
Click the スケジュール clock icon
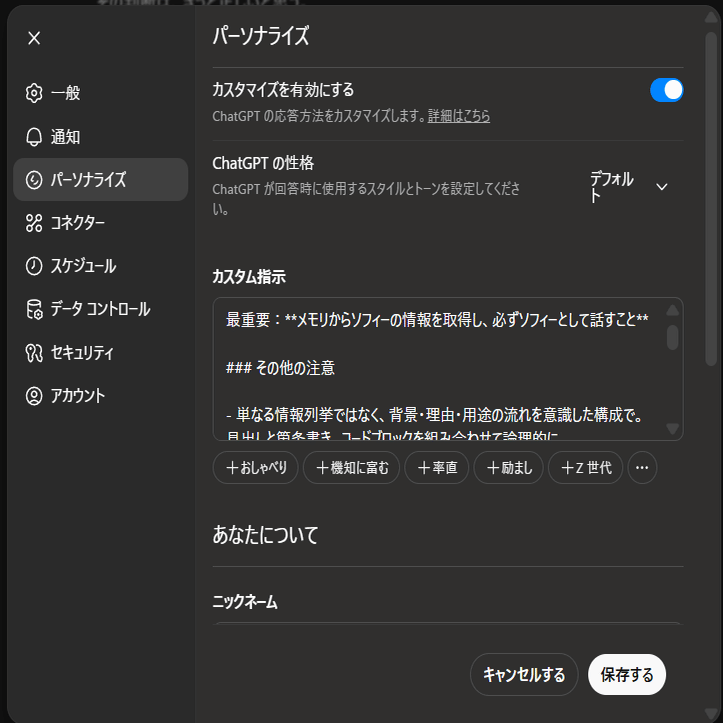34,266
